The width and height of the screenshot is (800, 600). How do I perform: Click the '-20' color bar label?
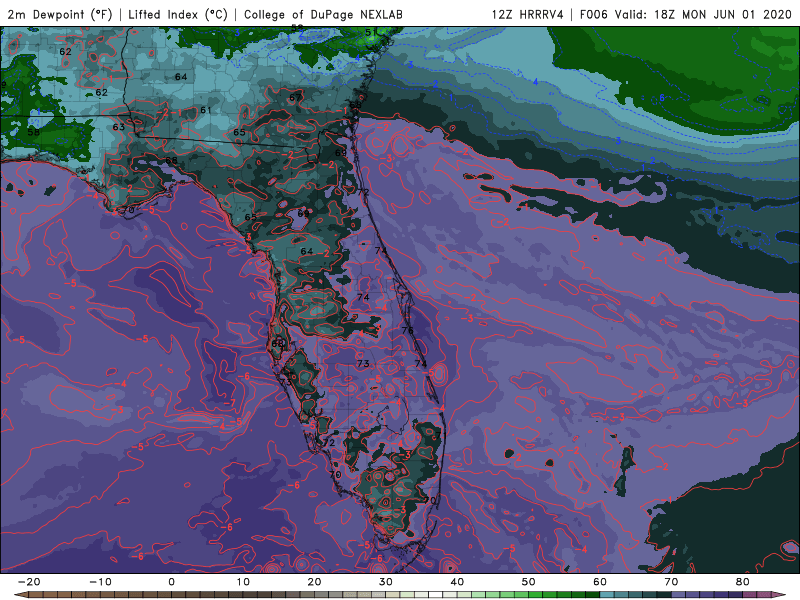[x=29, y=582]
